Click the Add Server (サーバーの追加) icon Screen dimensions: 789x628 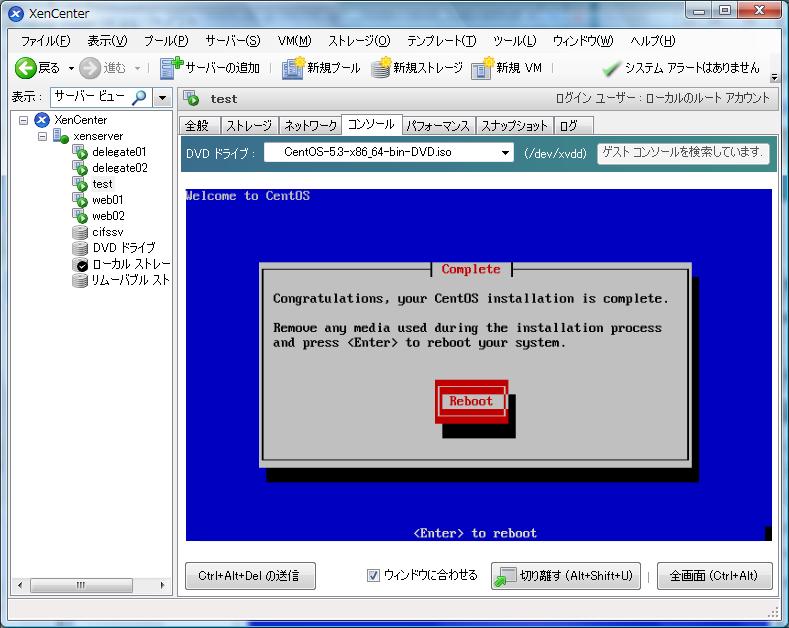[x=171, y=68]
